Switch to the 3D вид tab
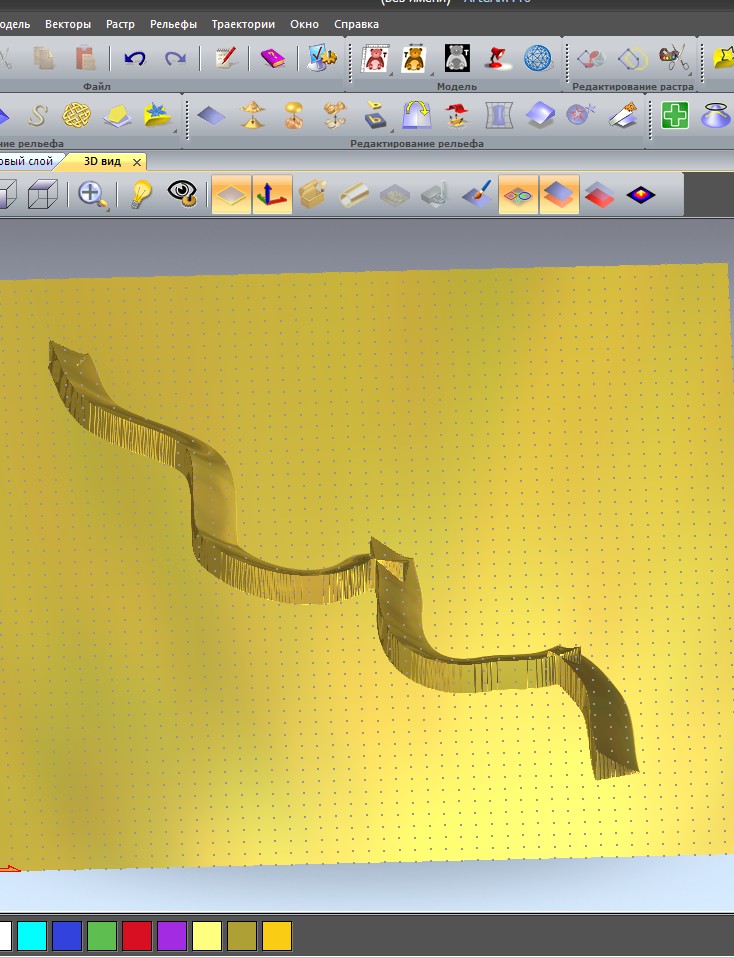Viewport: 734px width, 958px height. [102, 161]
